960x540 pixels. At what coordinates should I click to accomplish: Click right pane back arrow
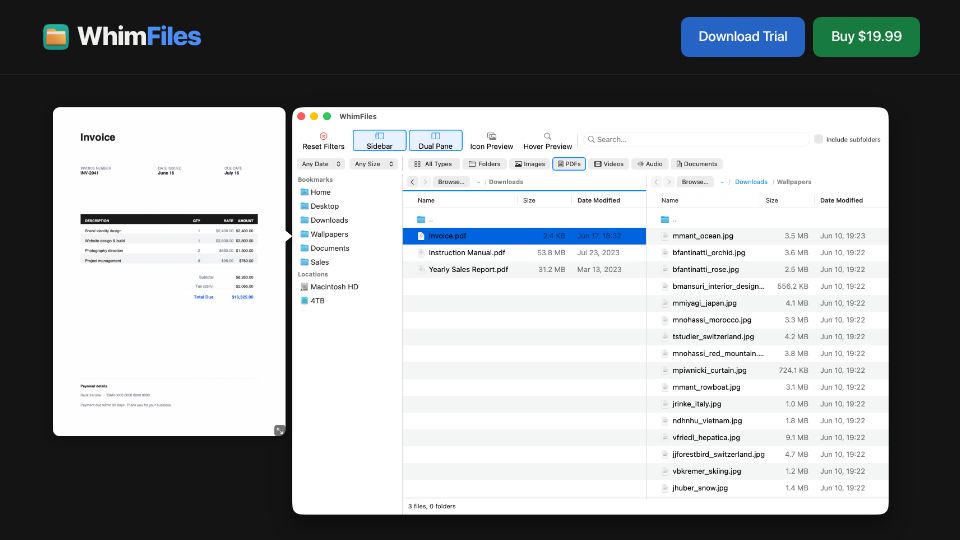pos(656,182)
